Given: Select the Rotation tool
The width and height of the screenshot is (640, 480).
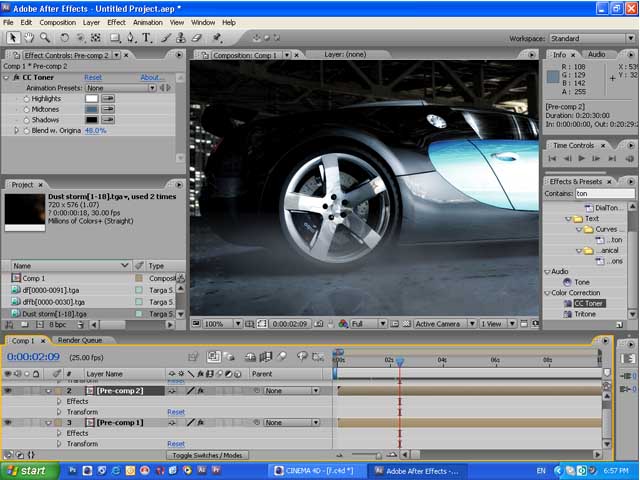Looking at the screenshot, I should click(x=64, y=38).
